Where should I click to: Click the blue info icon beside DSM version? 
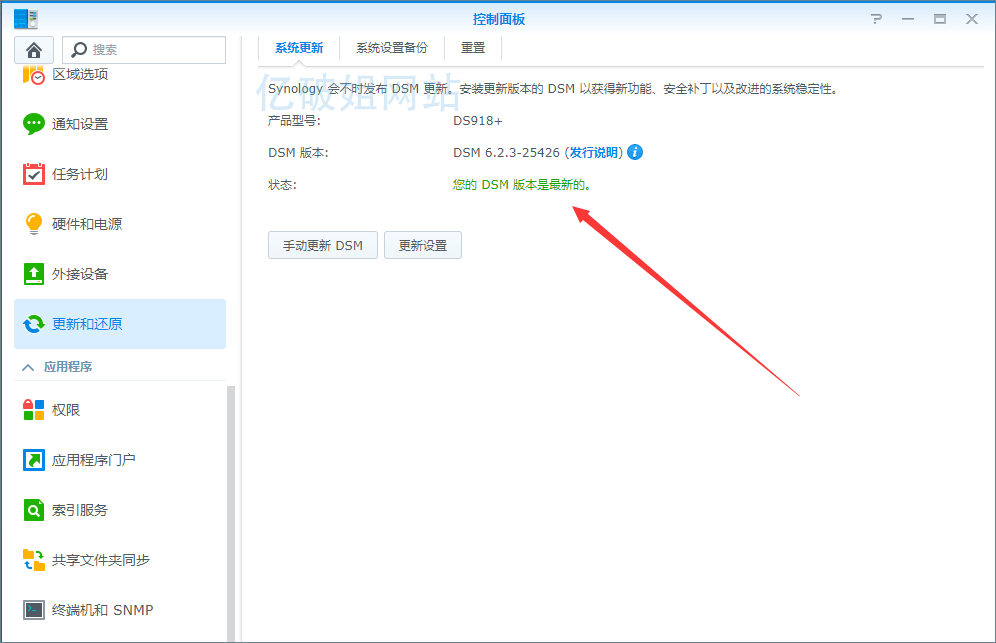click(x=635, y=152)
